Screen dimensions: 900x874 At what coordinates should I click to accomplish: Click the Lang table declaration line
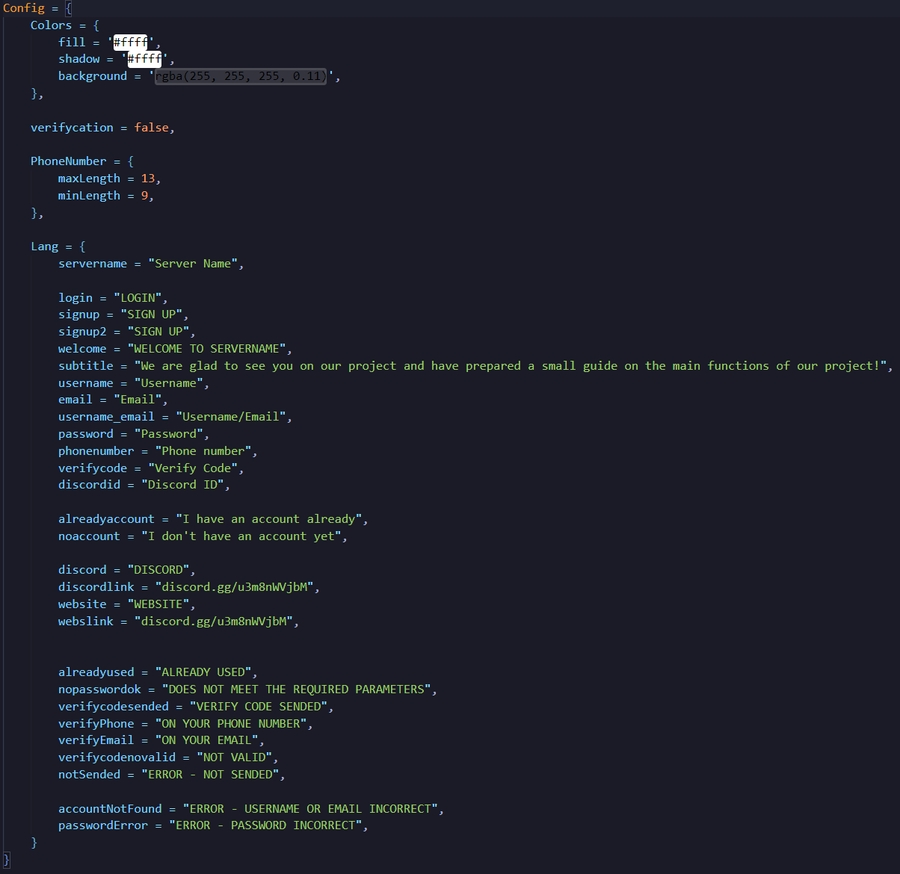coord(58,246)
